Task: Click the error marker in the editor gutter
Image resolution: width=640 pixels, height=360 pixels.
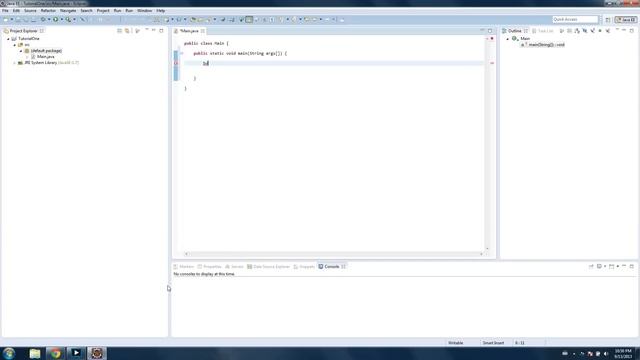Action: pos(176,63)
